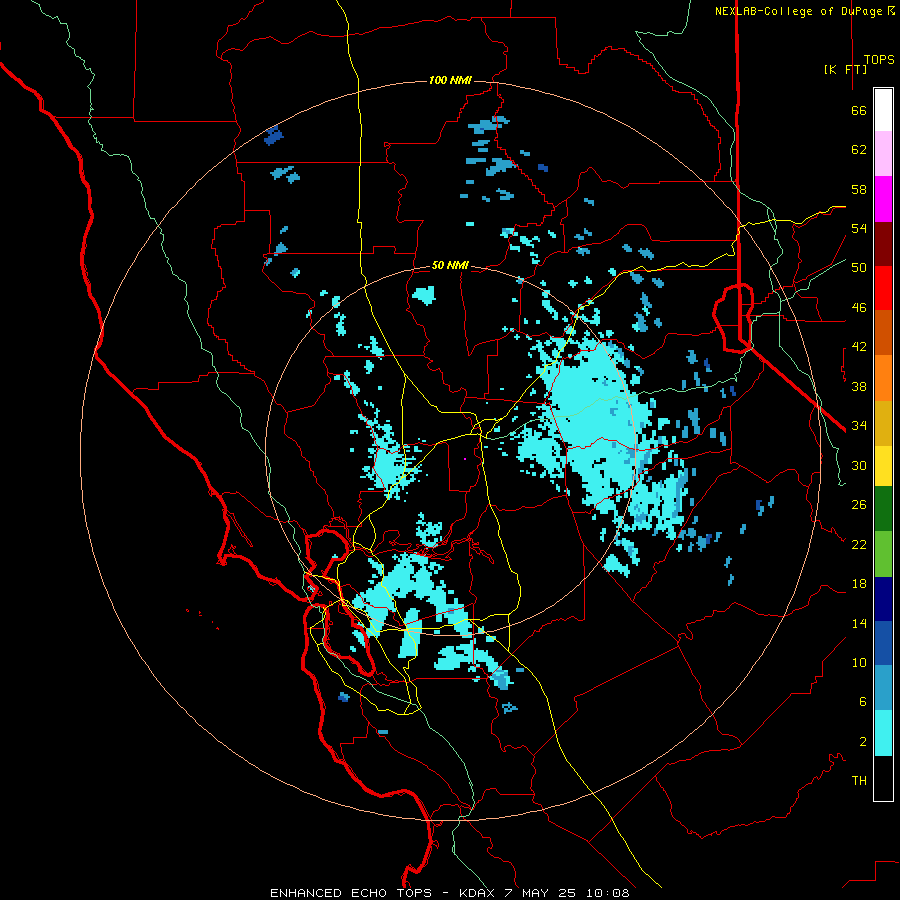Viewport: 900px width, 900px height.
Task: Click the legend value 6
Action: 863,702
